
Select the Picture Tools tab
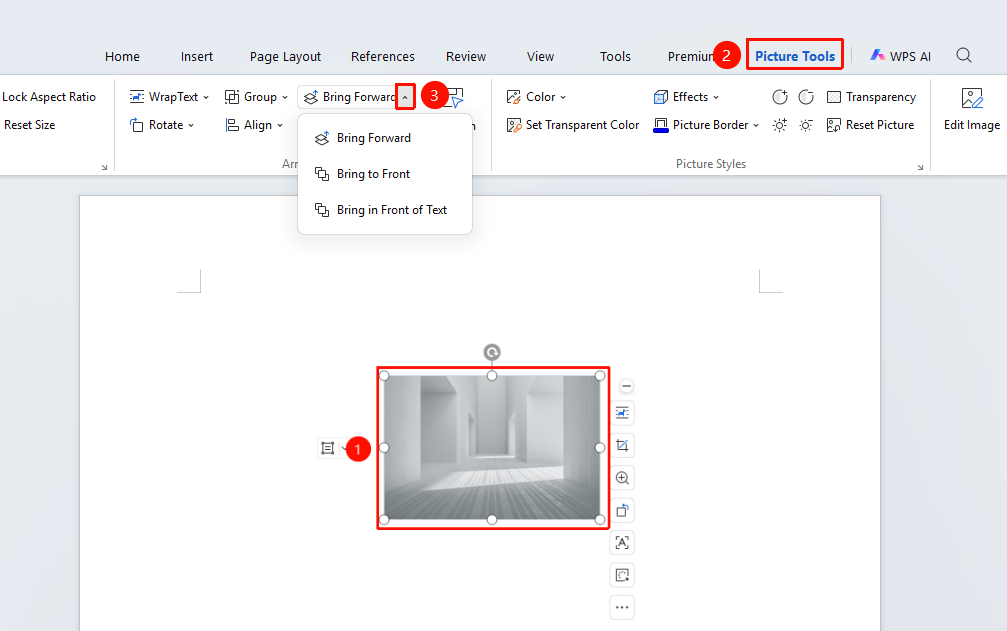tap(794, 56)
